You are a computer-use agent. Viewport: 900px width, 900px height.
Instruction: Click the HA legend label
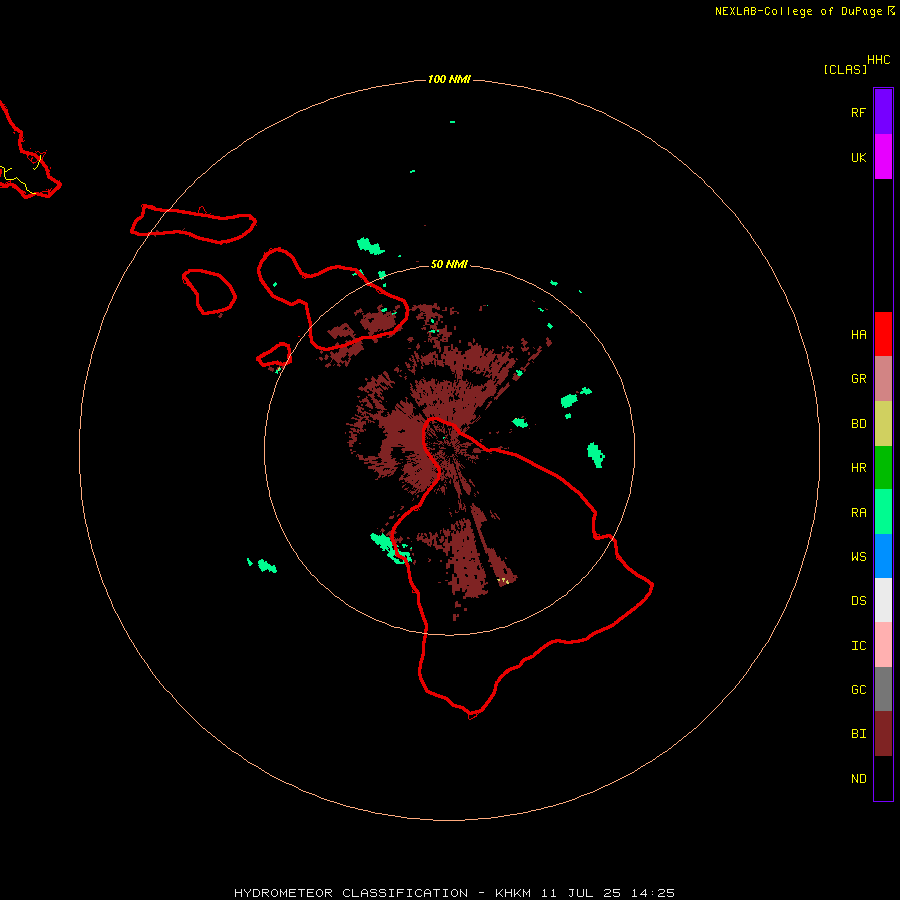tap(858, 335)
